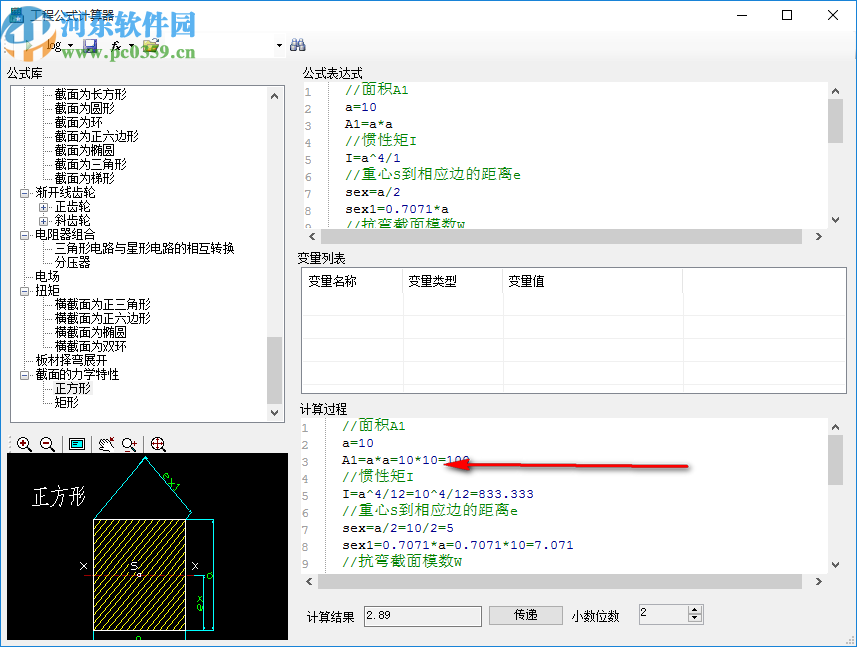The height and width of the screenshot is (647, 857).
Task: Click the 计算结果 field showing 2.89
Action: coord(422,616)
